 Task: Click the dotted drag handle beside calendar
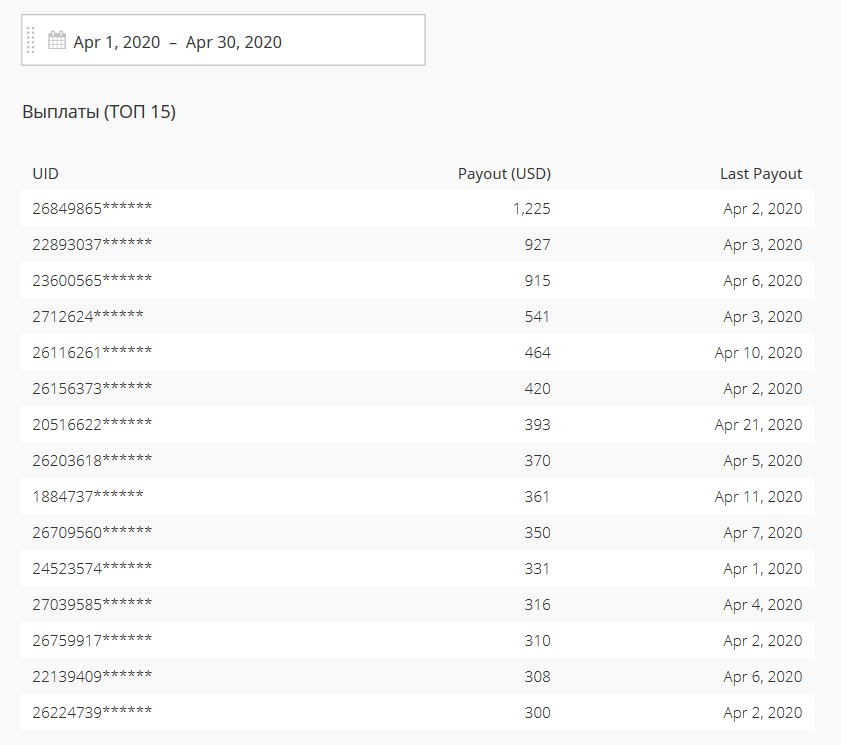tap(31, 41)
